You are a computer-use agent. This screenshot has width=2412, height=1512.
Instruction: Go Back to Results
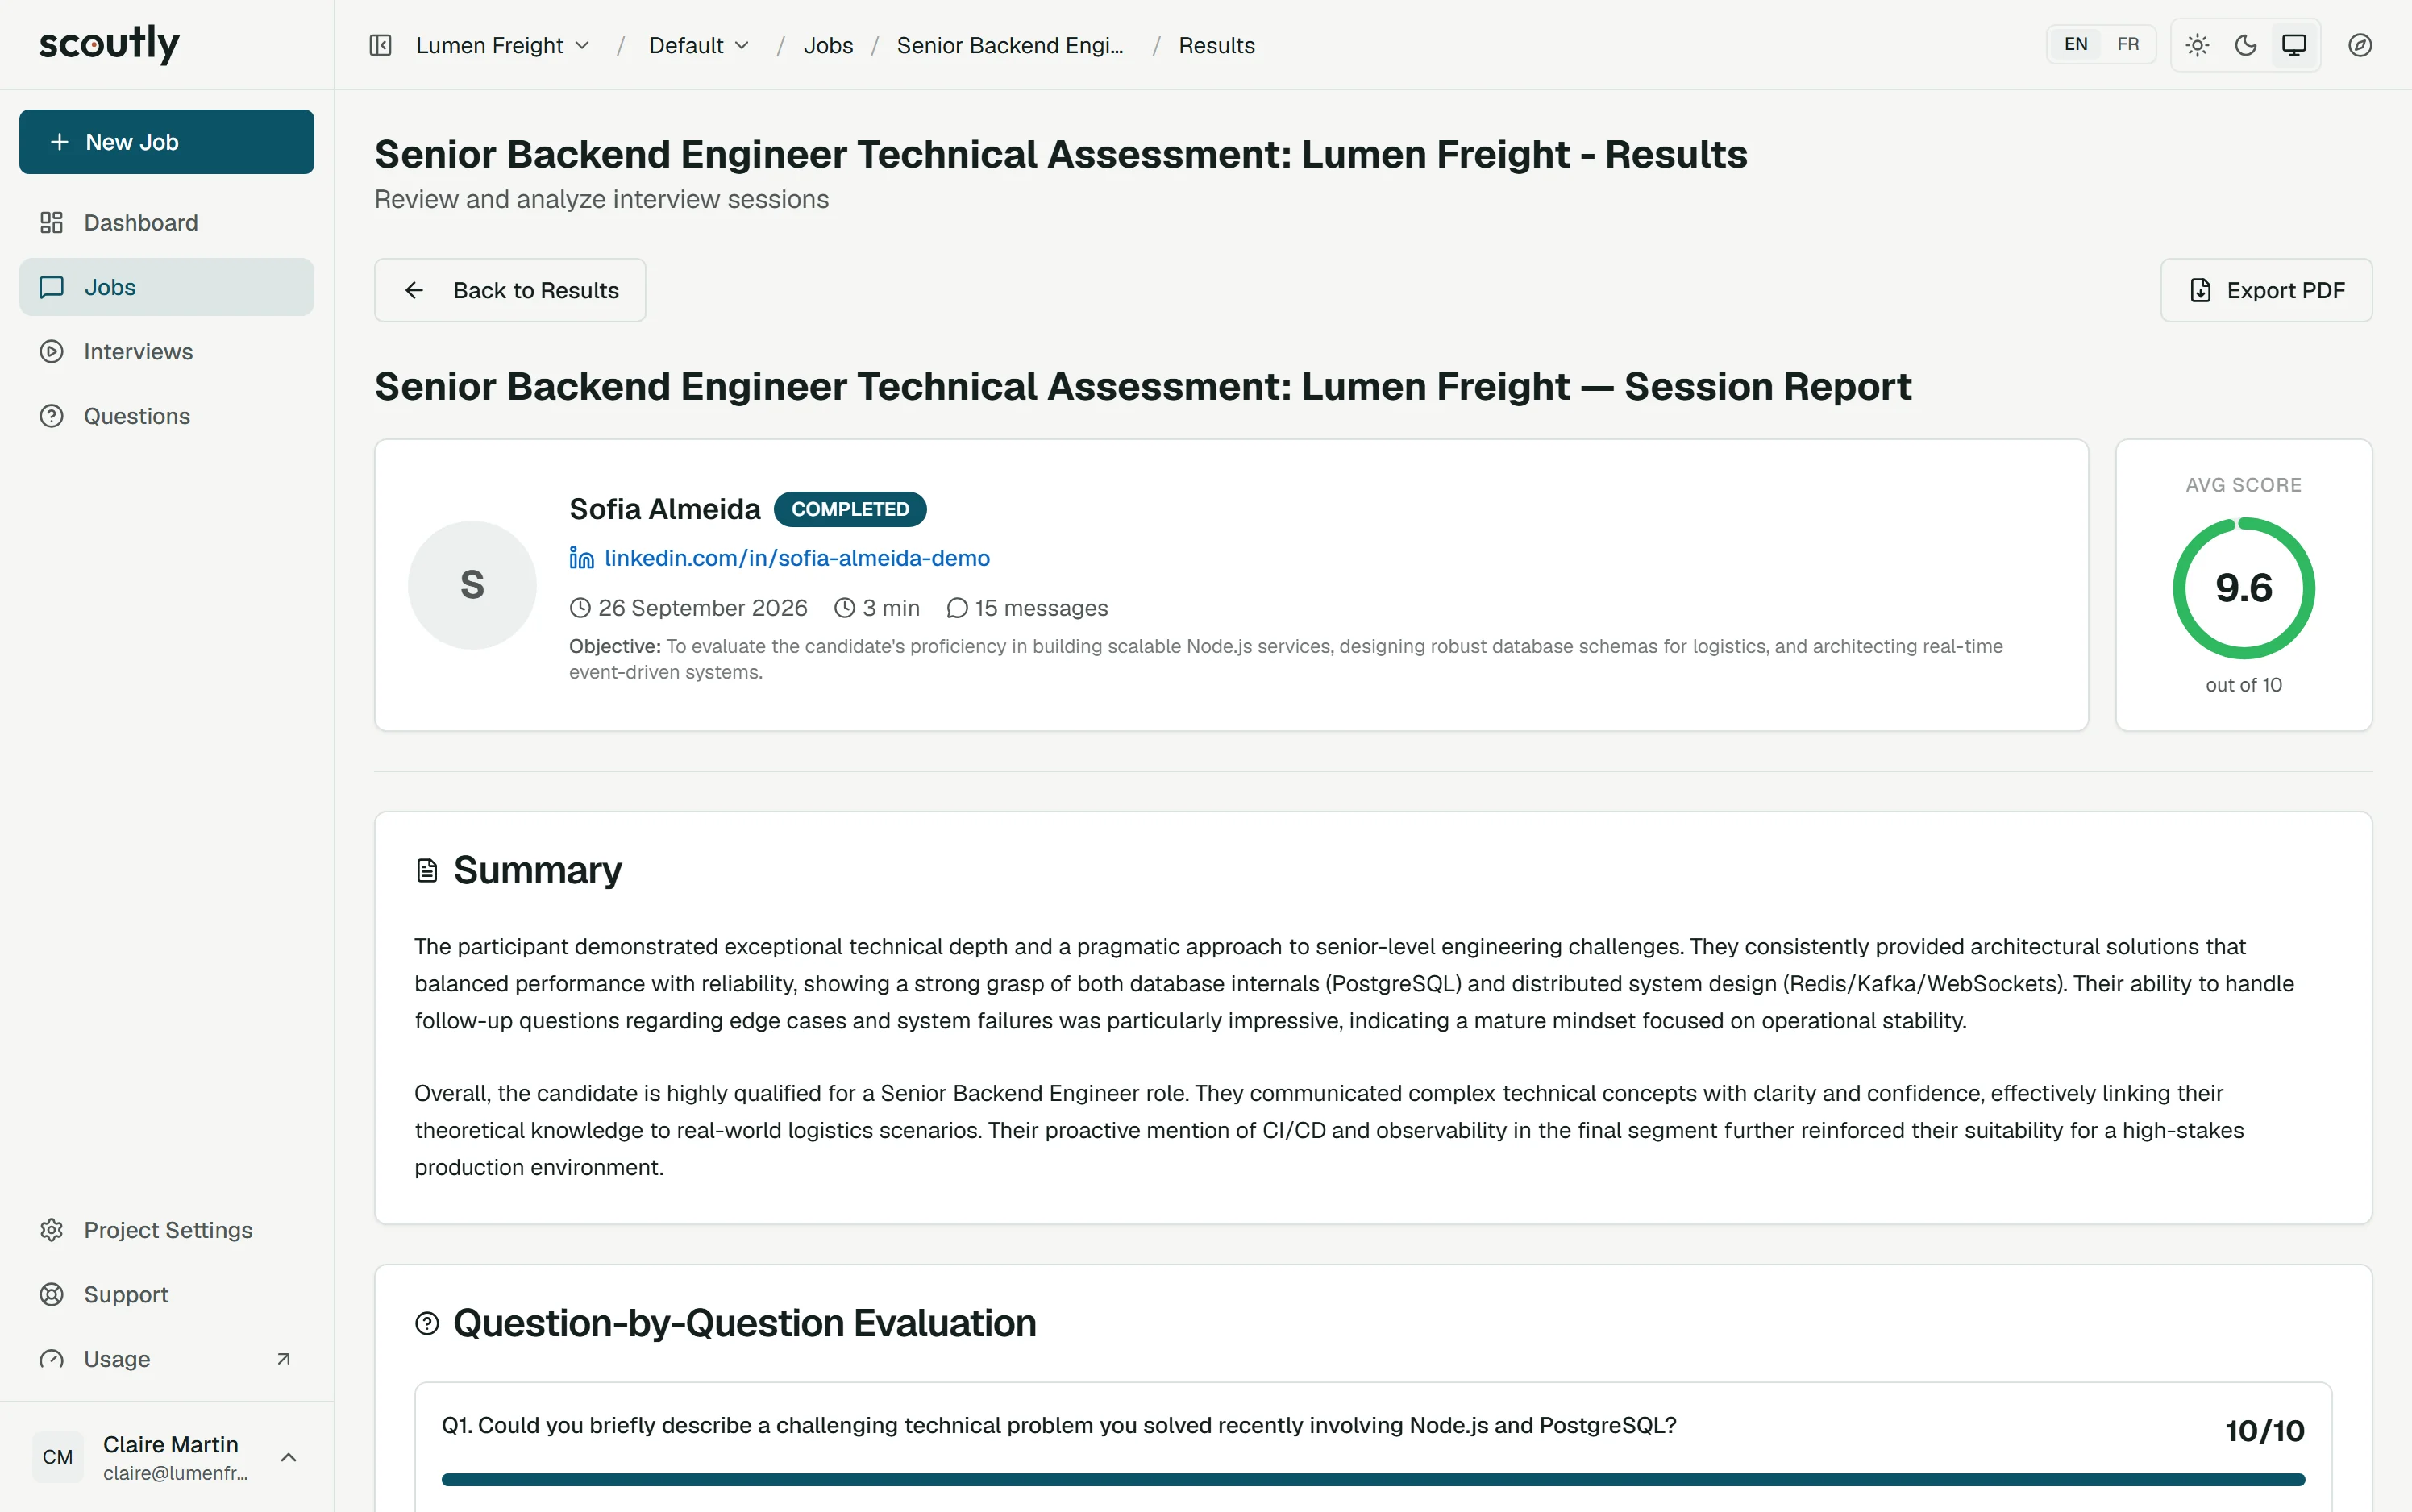510,290
